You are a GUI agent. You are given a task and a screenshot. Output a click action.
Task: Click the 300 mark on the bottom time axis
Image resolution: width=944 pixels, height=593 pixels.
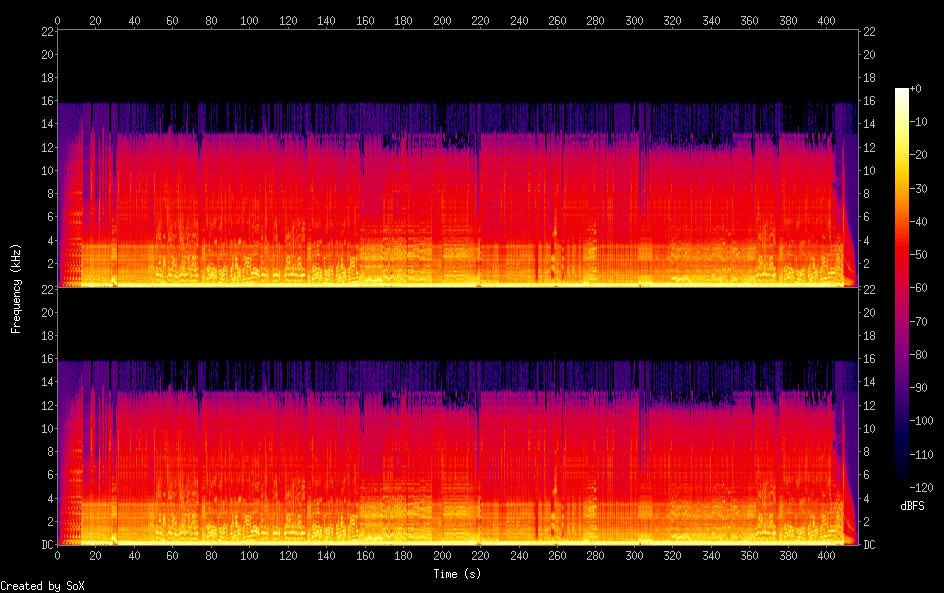(x=634, y=555)
